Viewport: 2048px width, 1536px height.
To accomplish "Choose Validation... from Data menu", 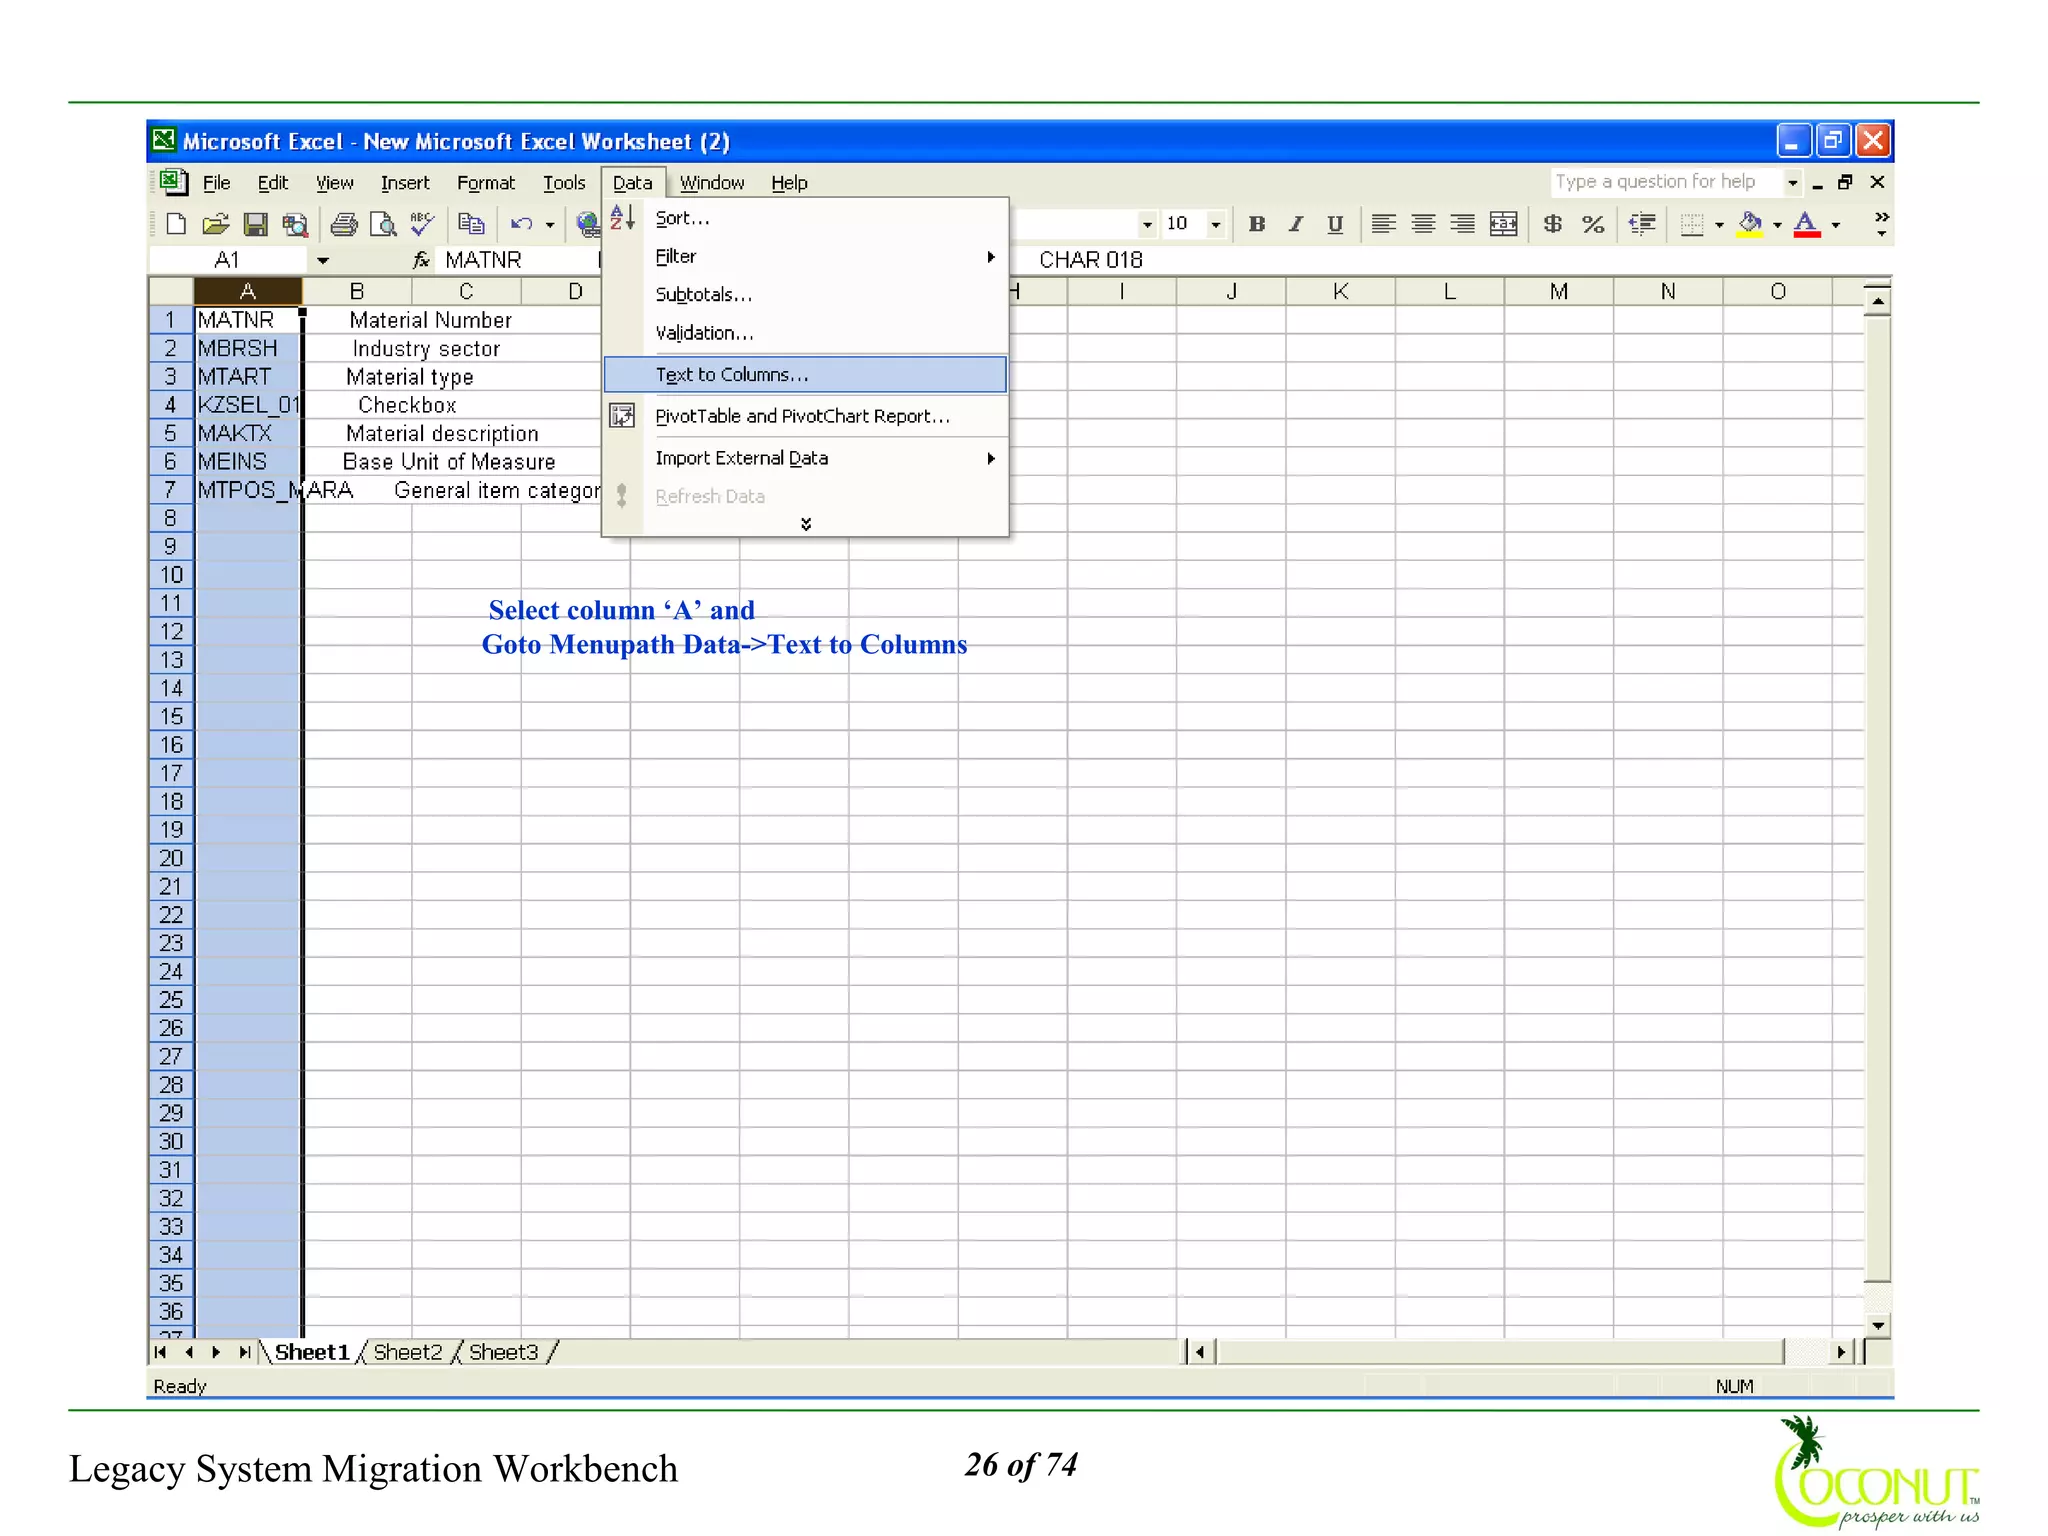I will click(x=805, y=332).
